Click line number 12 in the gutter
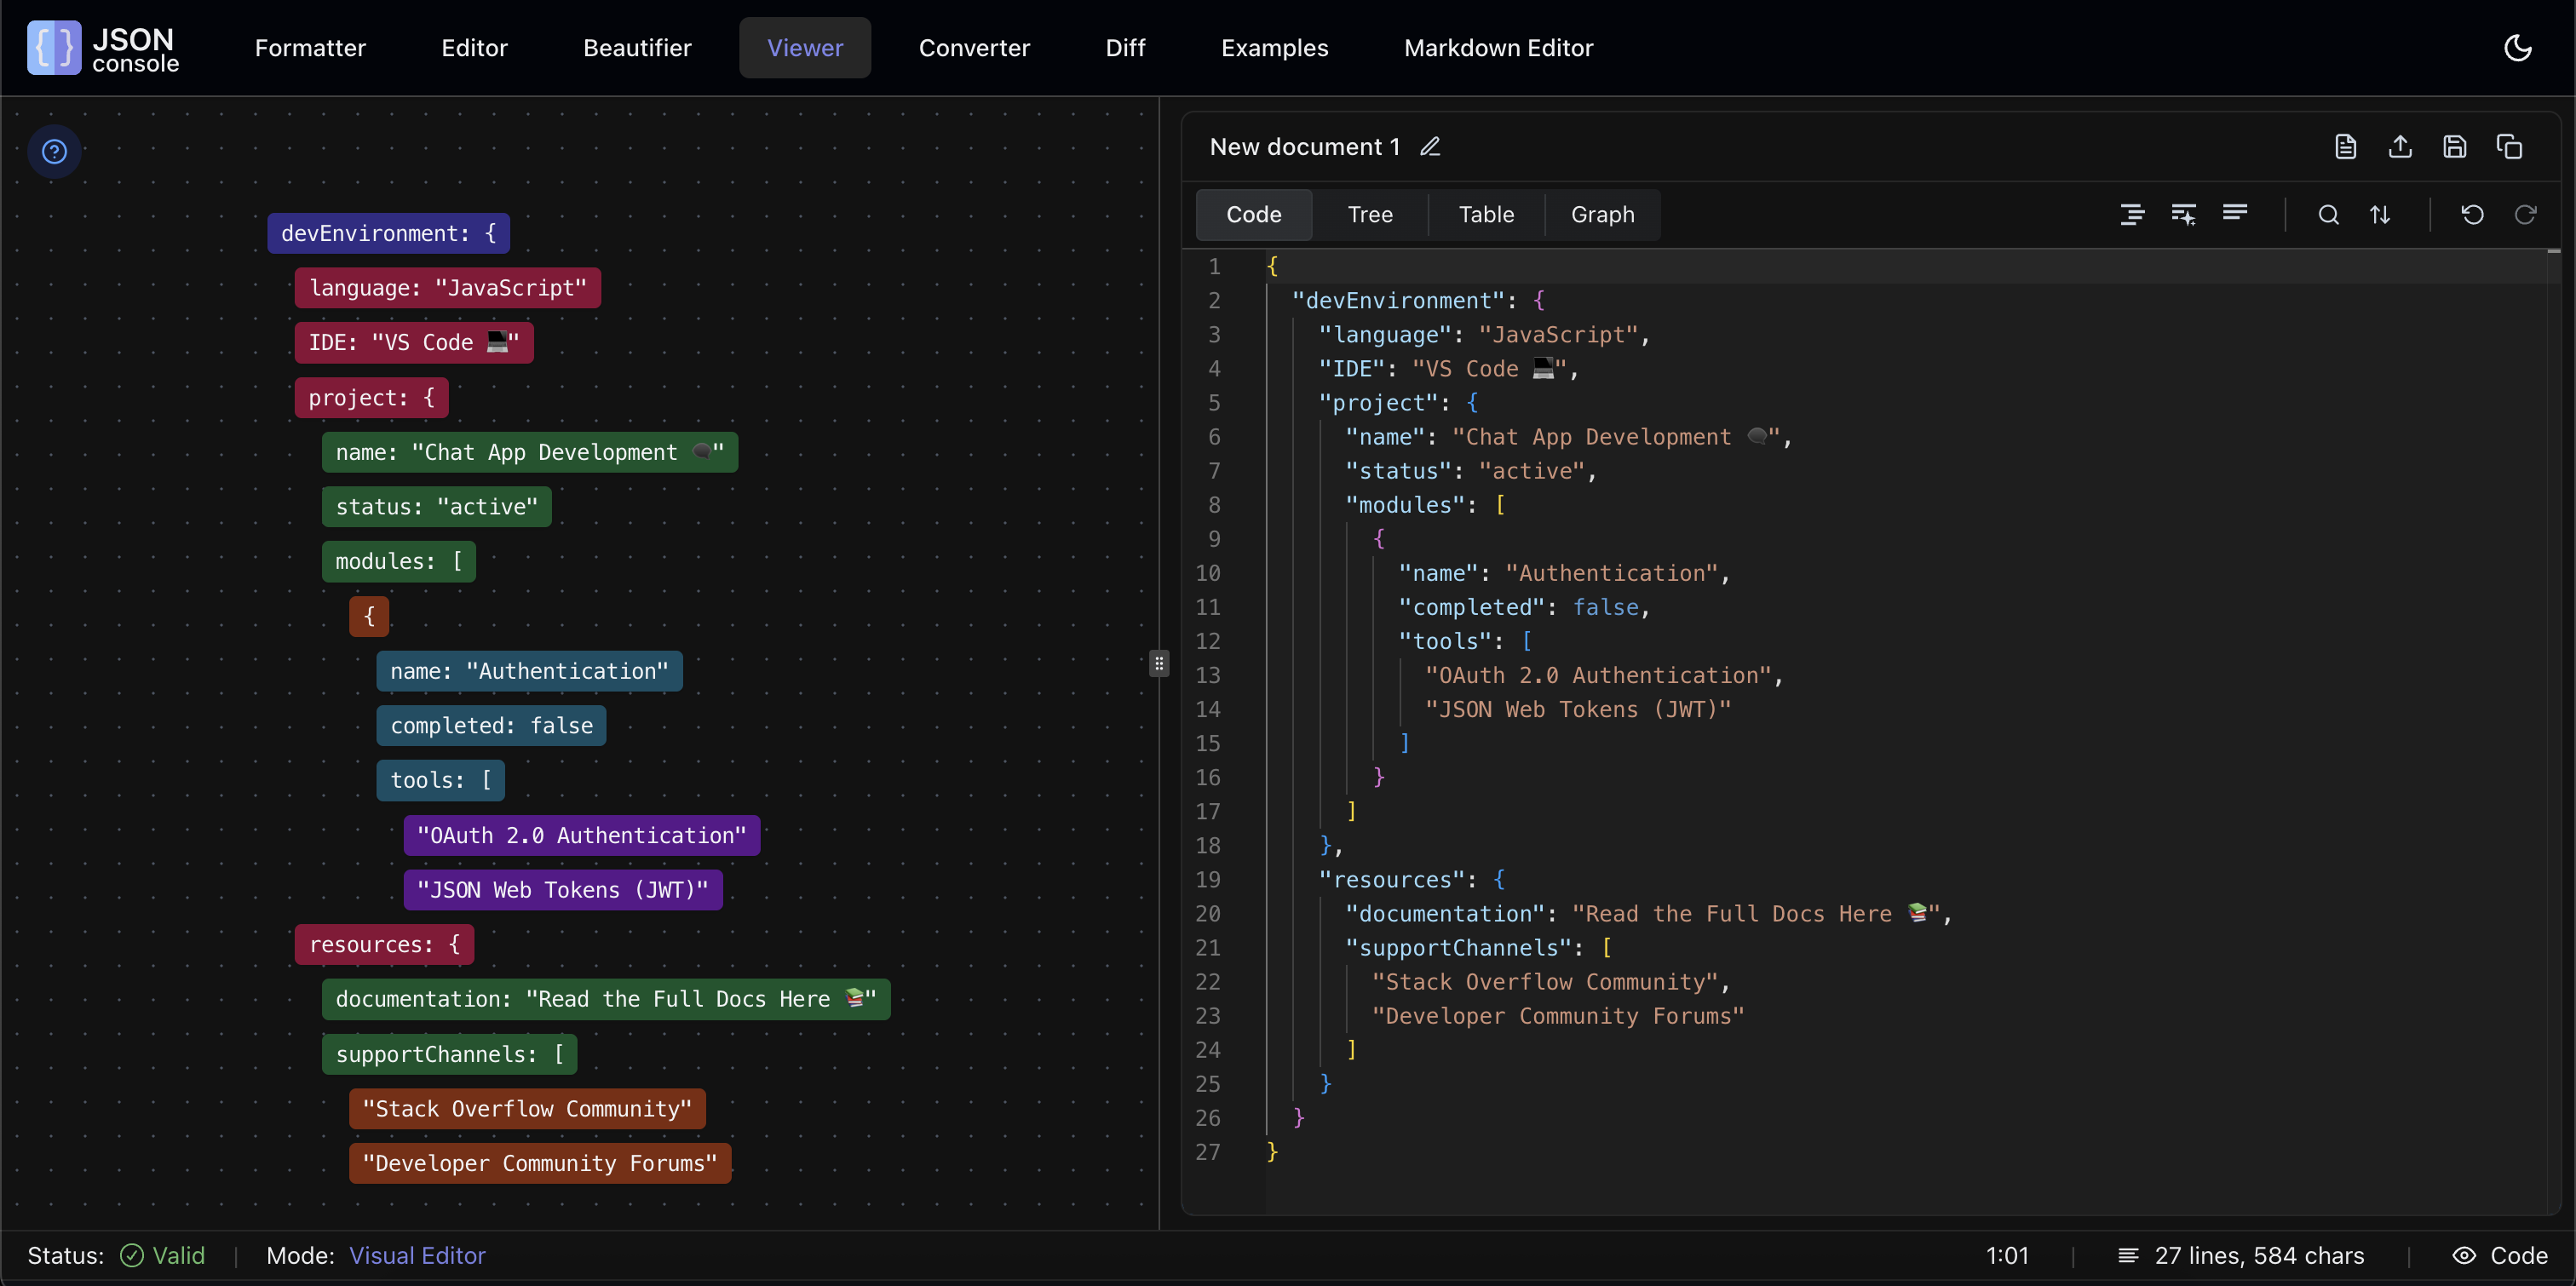 [x=1208, y=641]
